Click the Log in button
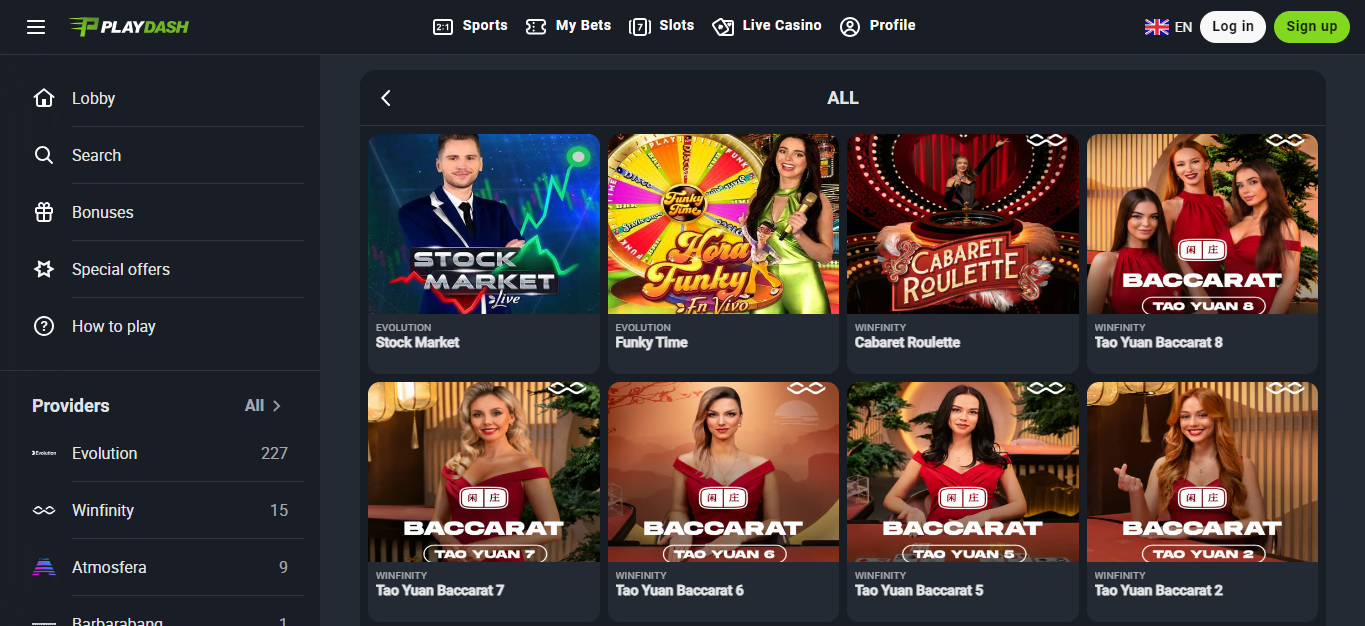Screen dimensions: 1365x626 point(1233,27)
